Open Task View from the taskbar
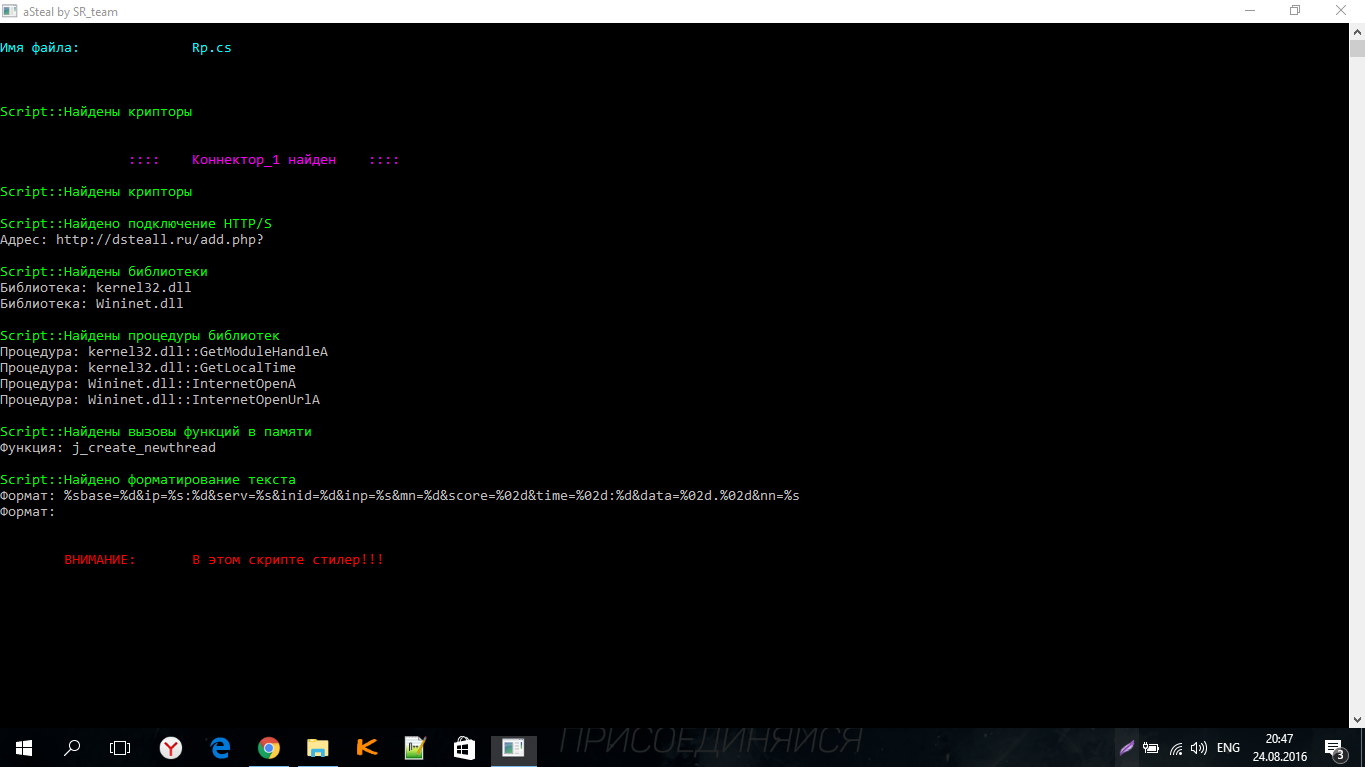The width and height of the screenshot is (1365, 767). 120,747
